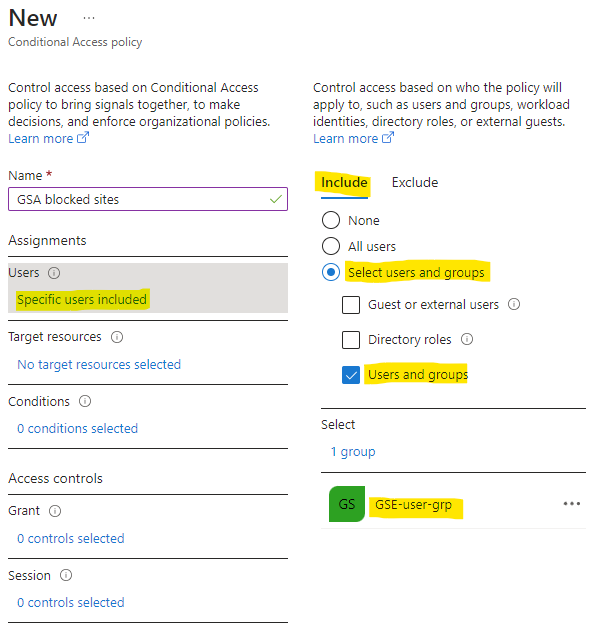
Task: Select the All users radio option
Action: click(331, 246)
